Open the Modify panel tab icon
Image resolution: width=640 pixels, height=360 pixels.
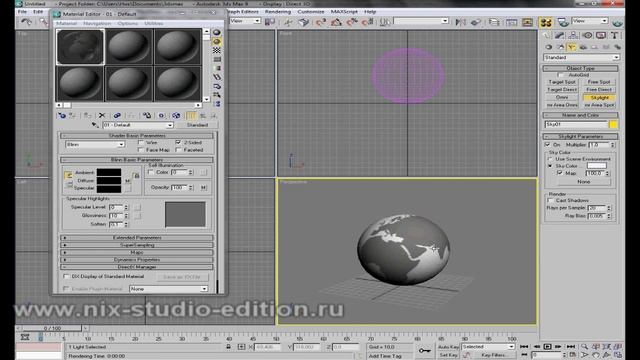click(x=560, y=36)
